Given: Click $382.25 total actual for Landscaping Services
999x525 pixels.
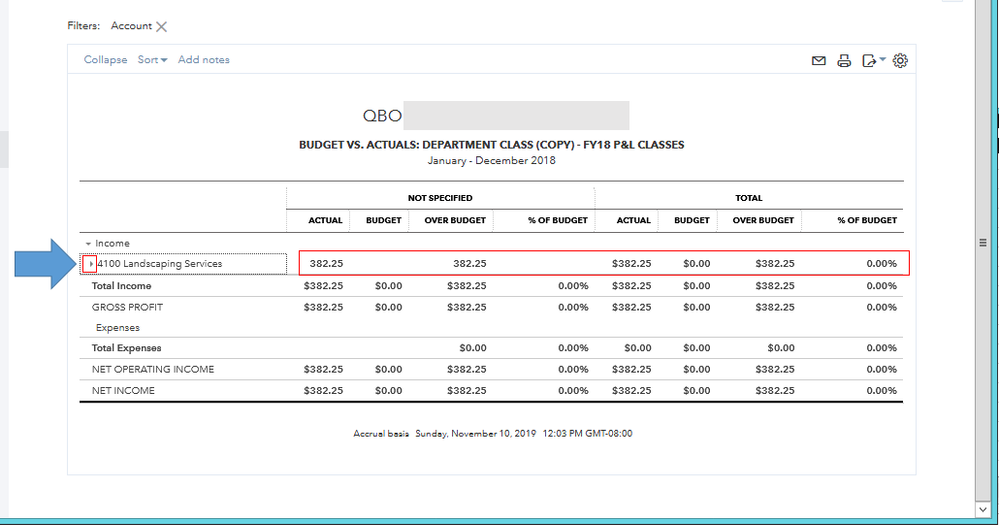Looking at the screenshot, I should pos(631,263).
